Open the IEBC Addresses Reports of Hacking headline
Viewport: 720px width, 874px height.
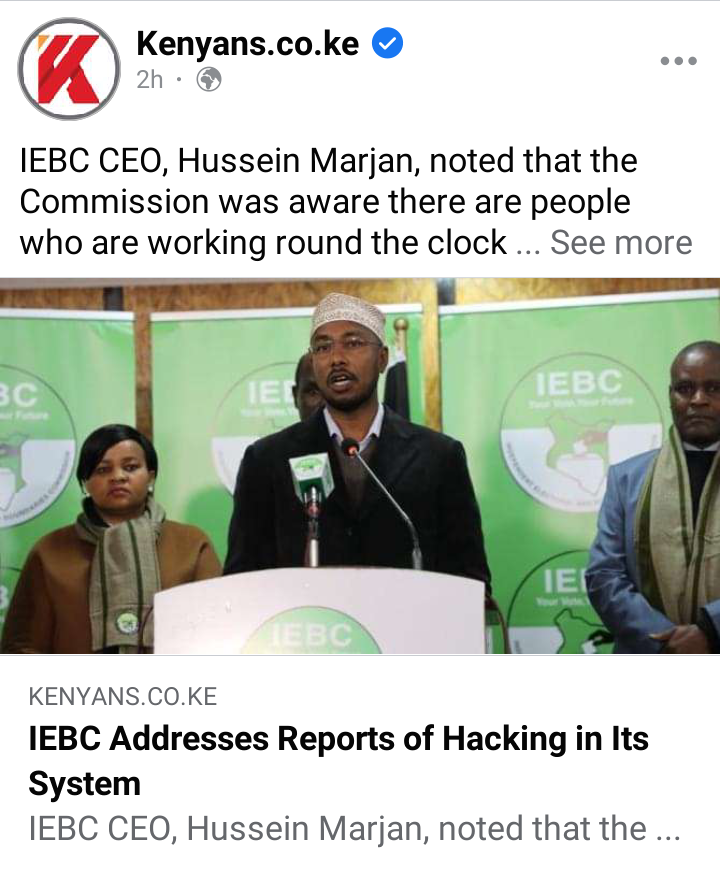338,761
